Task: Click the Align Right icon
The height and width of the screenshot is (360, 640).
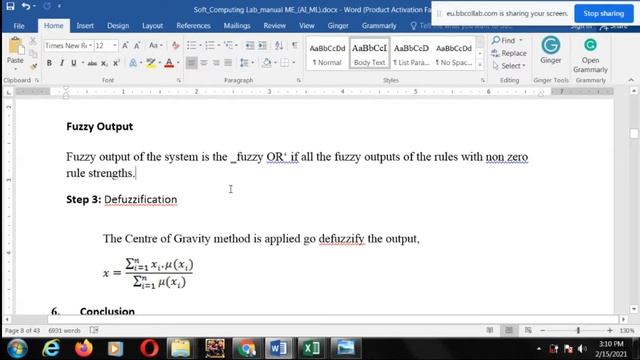Action: point(216,63)
